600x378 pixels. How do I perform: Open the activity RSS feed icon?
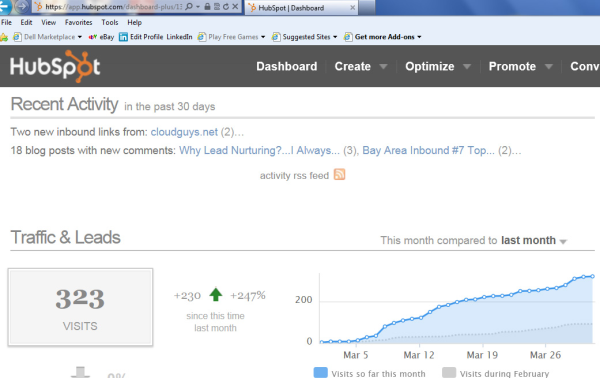(339, 174)
